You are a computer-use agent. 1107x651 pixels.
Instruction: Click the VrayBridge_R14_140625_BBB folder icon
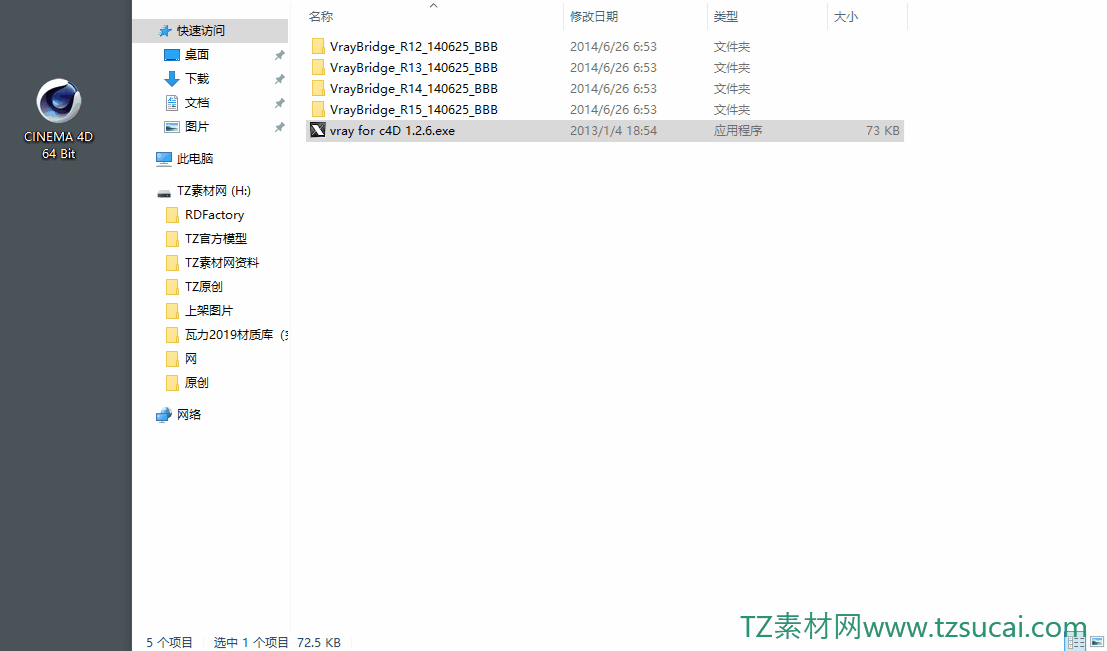[318, 88]
